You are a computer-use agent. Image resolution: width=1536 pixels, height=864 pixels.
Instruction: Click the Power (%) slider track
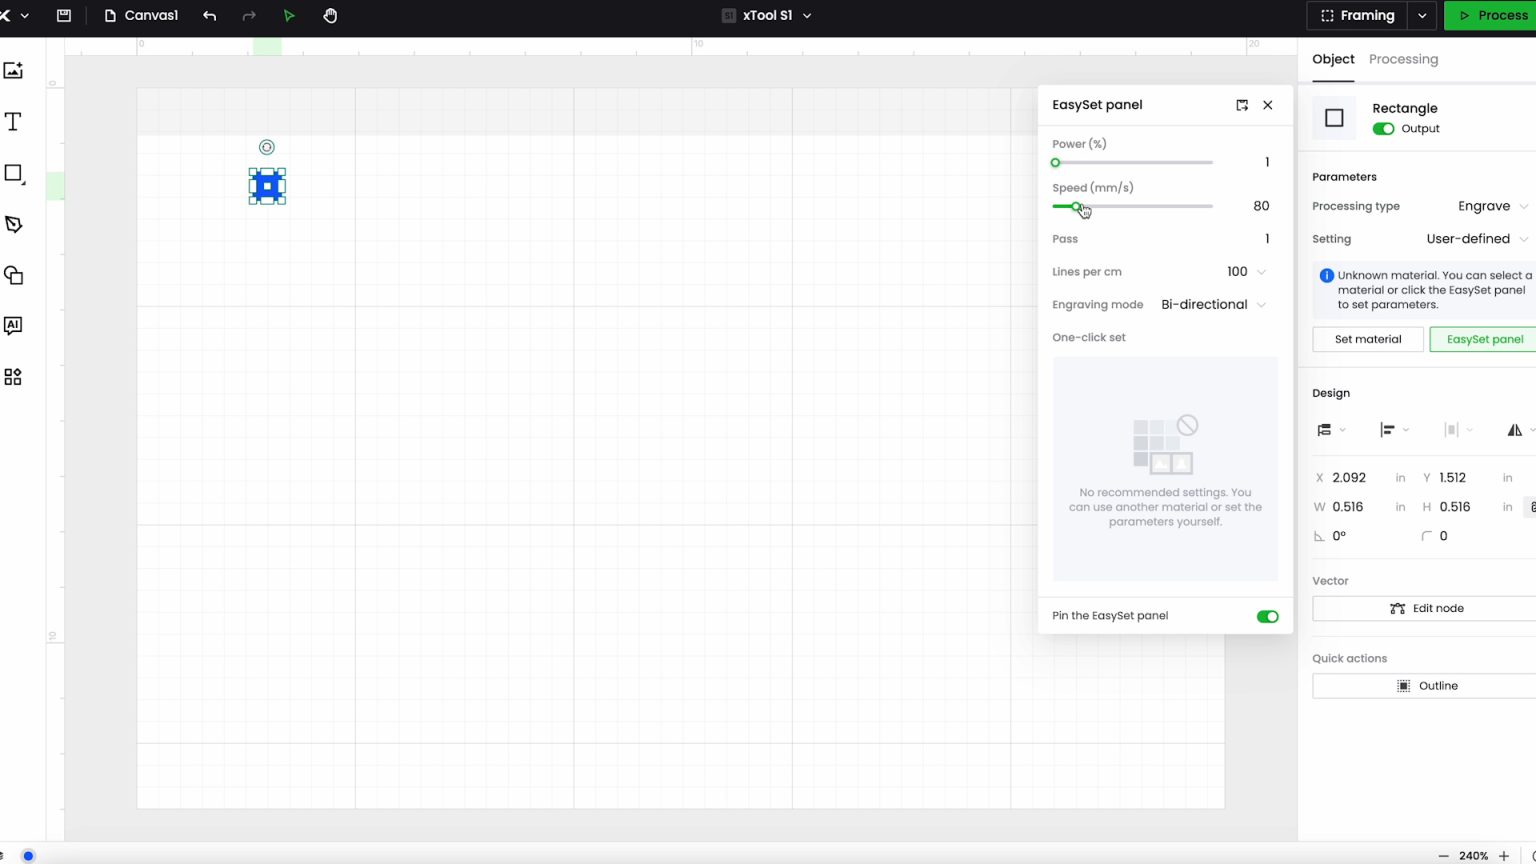pos(1133,163)
